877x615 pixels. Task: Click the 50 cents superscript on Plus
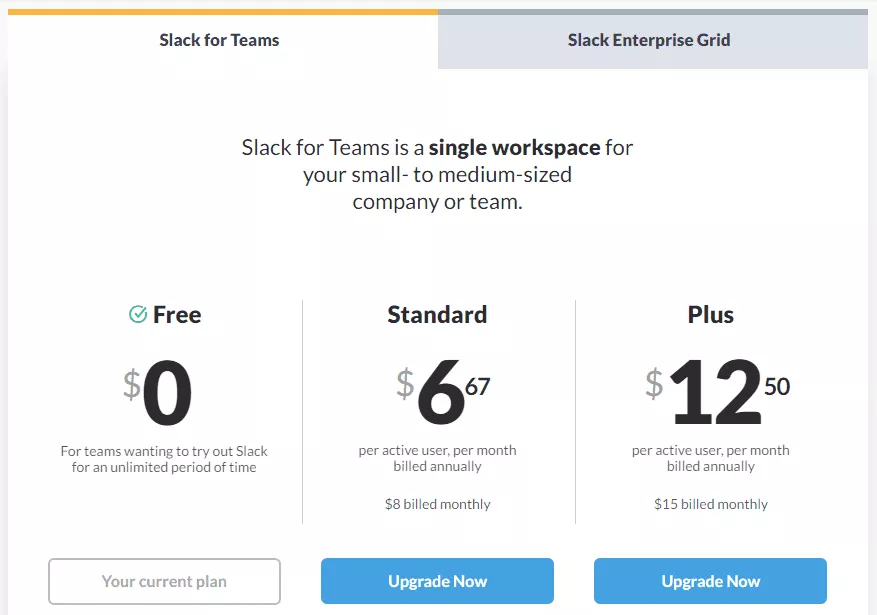(x=777, y=386)
